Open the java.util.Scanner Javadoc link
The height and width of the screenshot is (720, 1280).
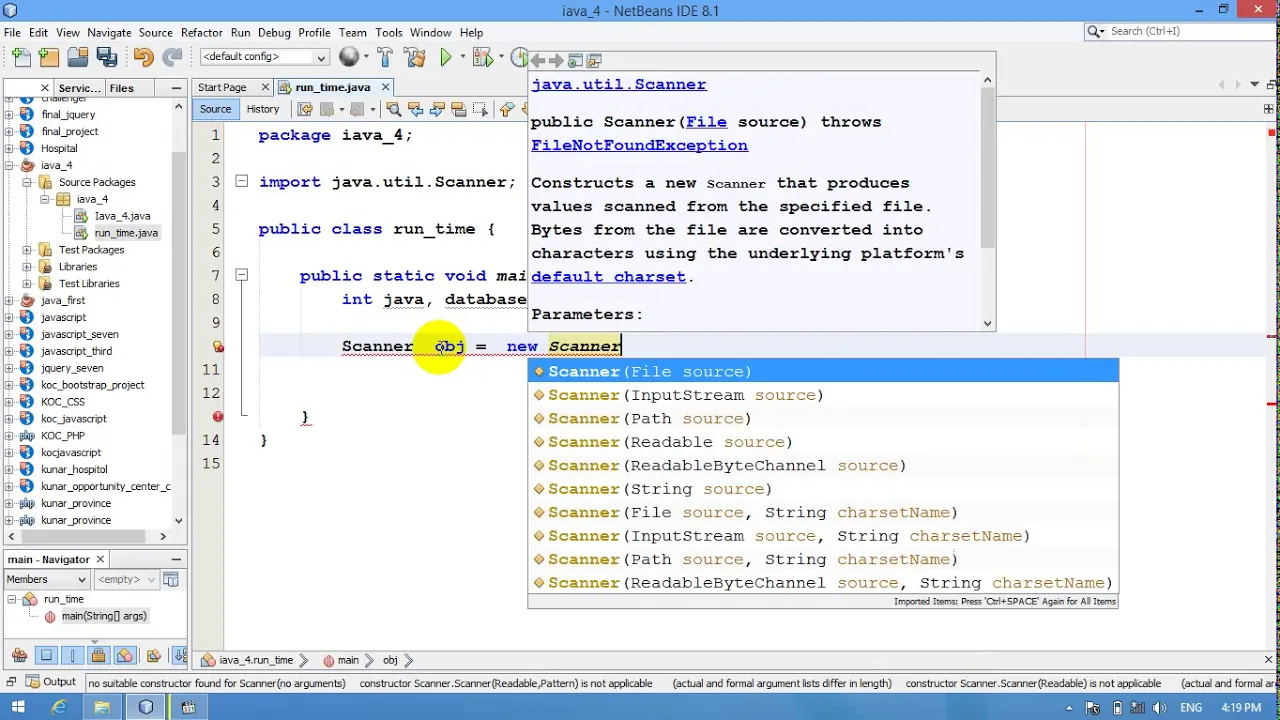(x=619, y=85)
